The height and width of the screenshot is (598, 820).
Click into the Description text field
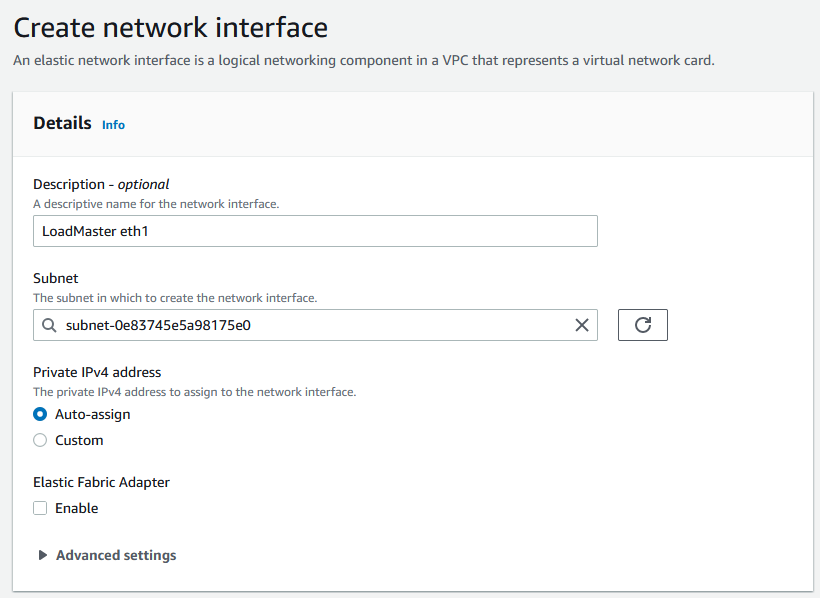tap(315, 231)
